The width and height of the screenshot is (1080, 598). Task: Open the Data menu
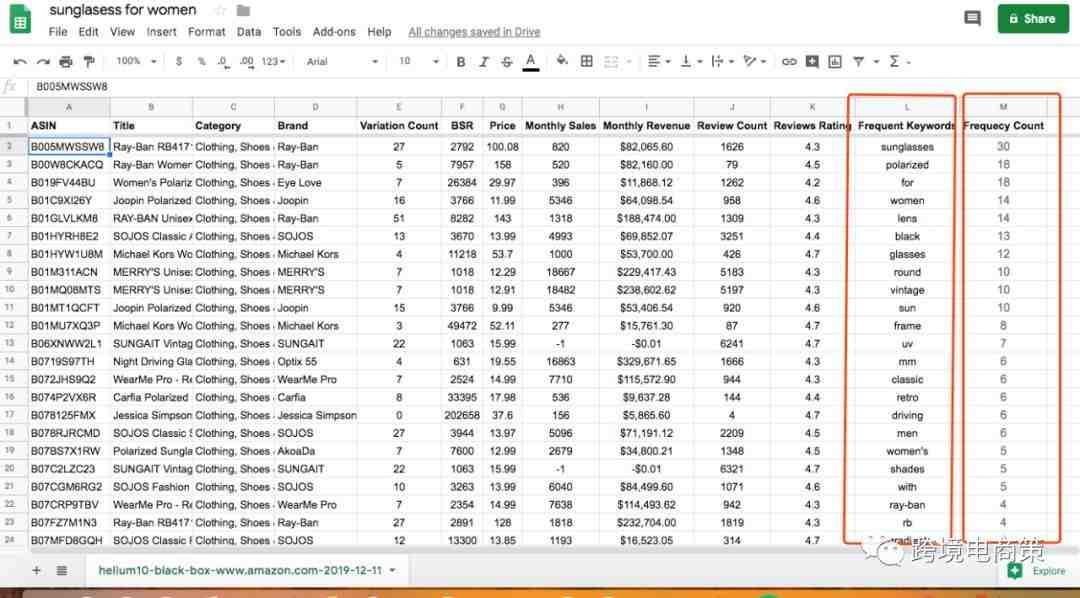[x=249, y=32]
